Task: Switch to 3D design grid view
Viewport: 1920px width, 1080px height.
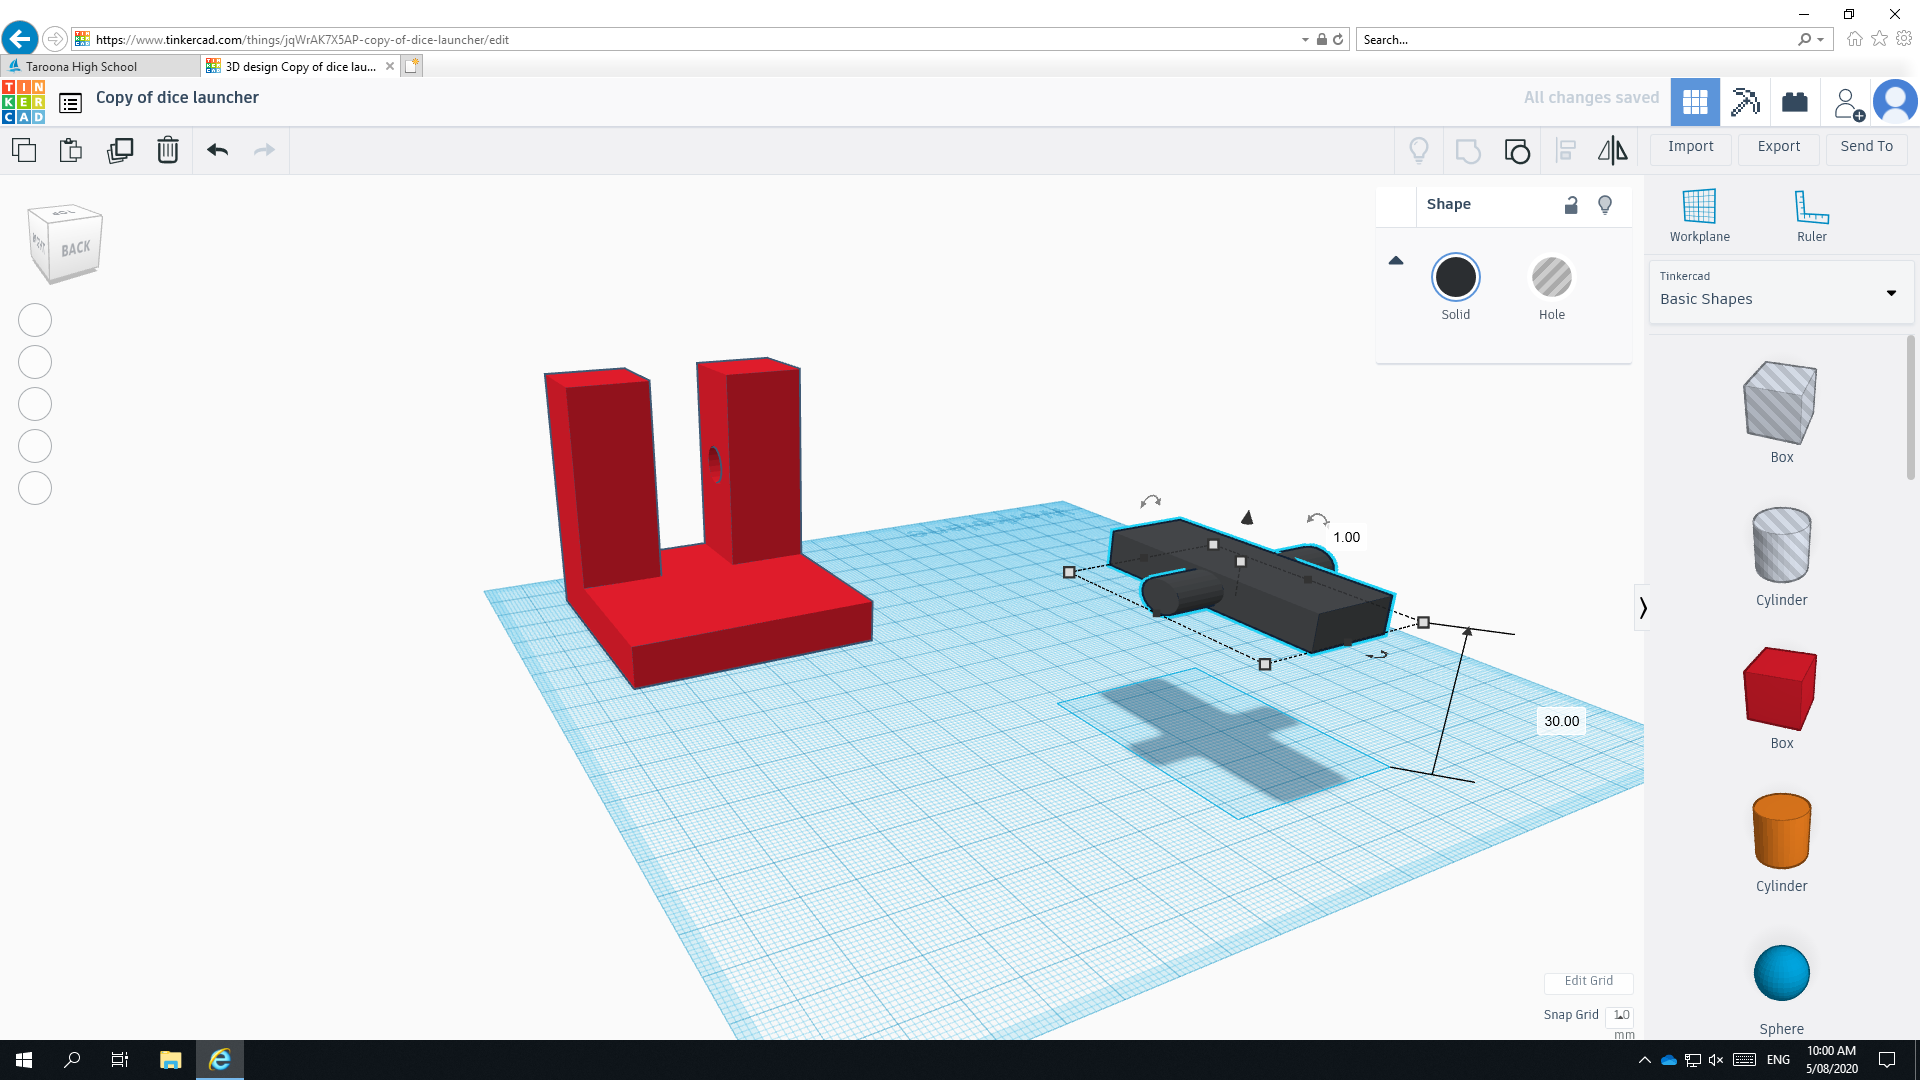Action: 1695,102
